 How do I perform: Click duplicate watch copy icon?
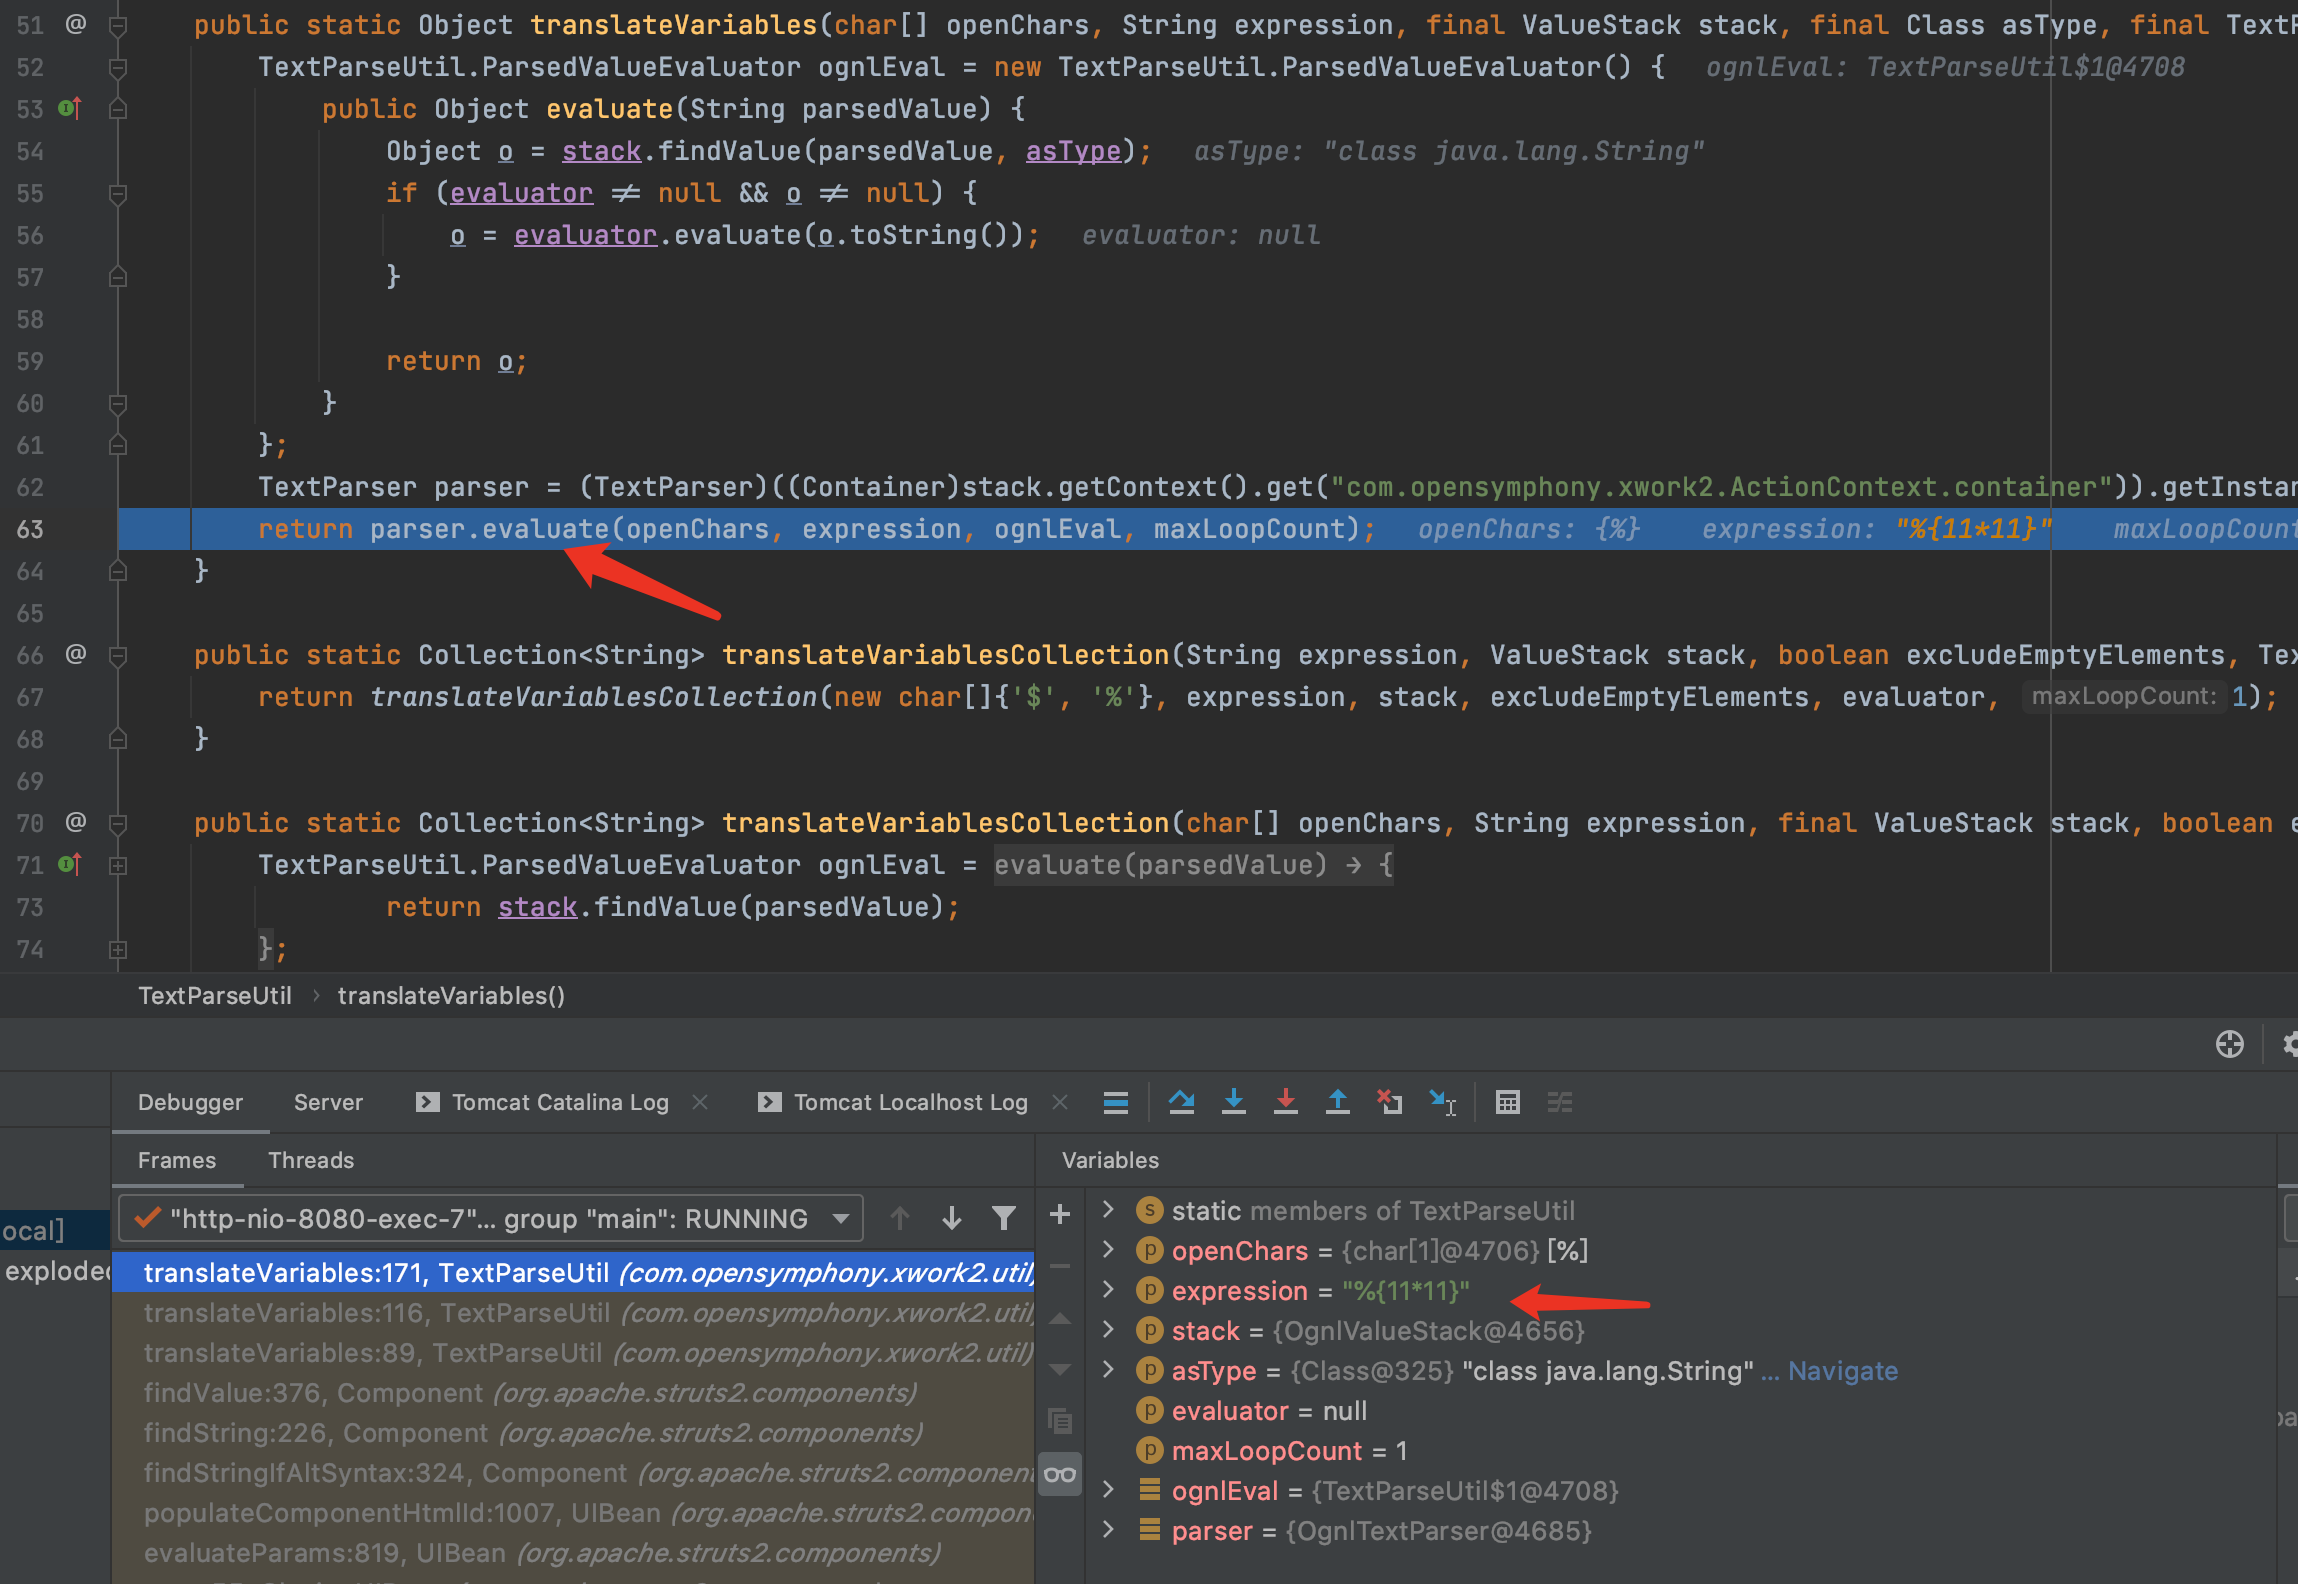pyautogui.click(x=1060, y=1421)
